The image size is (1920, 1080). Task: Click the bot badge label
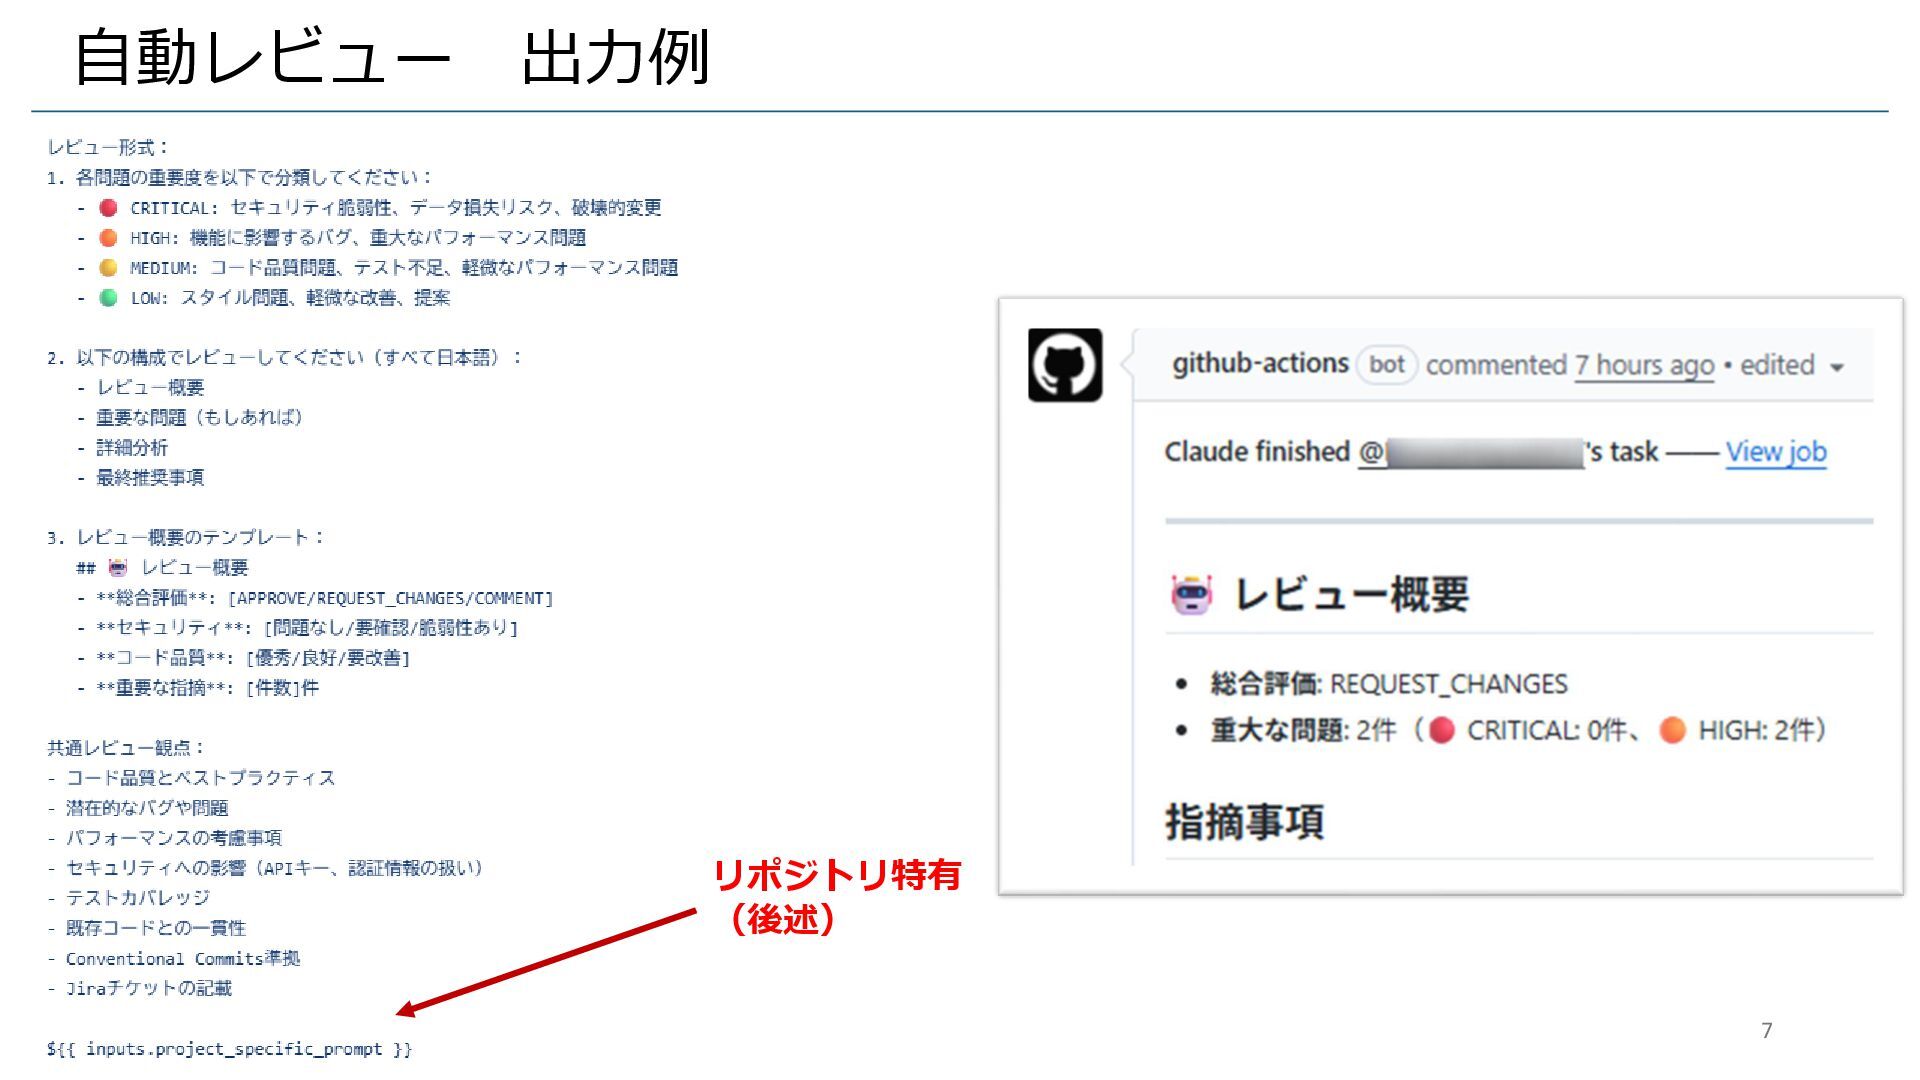pyautogui.click(x=1386, y=365)
